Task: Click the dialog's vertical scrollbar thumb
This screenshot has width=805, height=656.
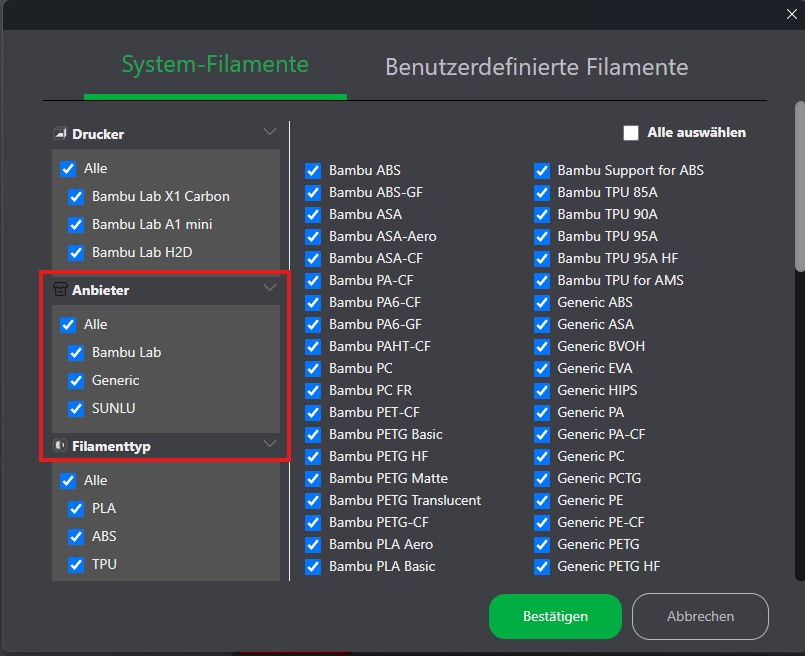Action: point(800,186)
